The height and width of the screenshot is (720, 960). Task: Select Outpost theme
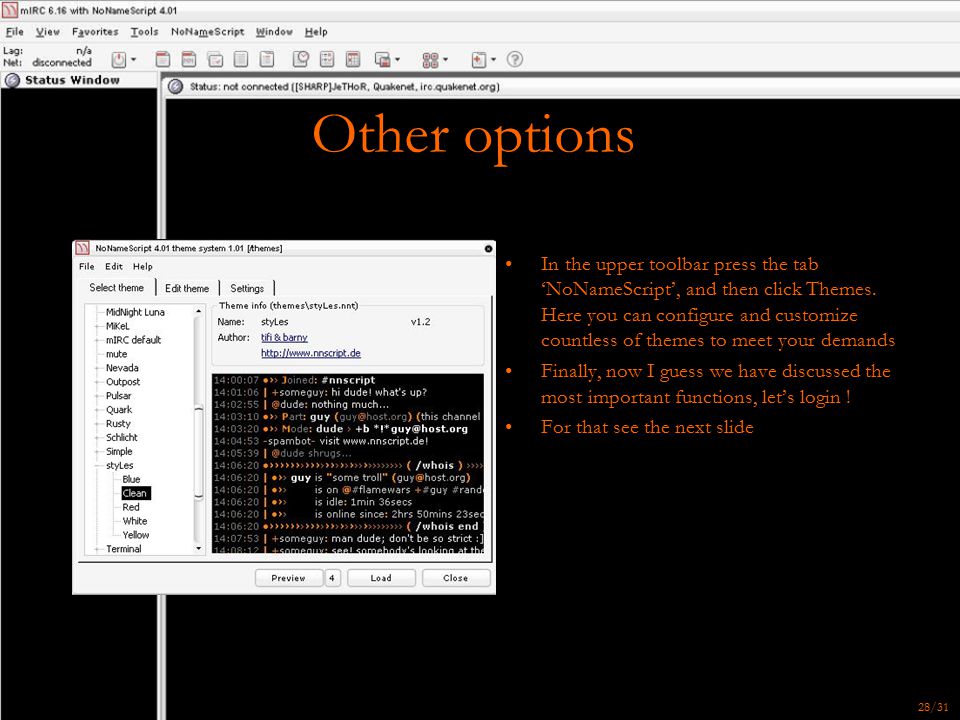click(x=123, y=382)
